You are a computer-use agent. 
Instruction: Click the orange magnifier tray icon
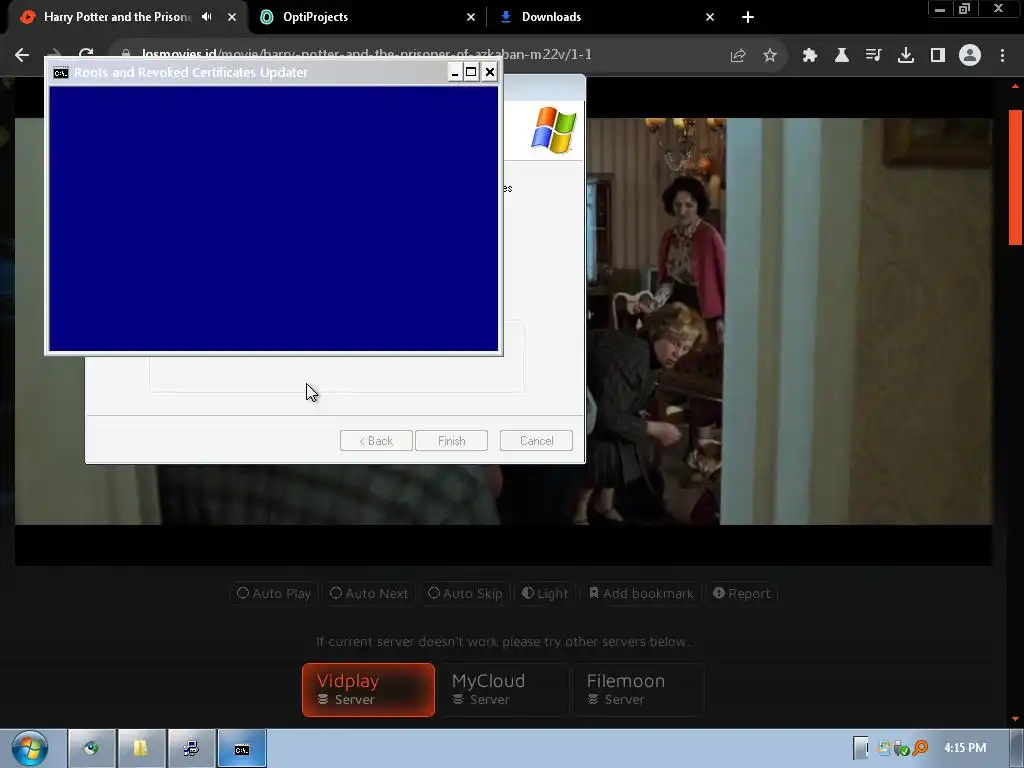[x=921, y=748]
